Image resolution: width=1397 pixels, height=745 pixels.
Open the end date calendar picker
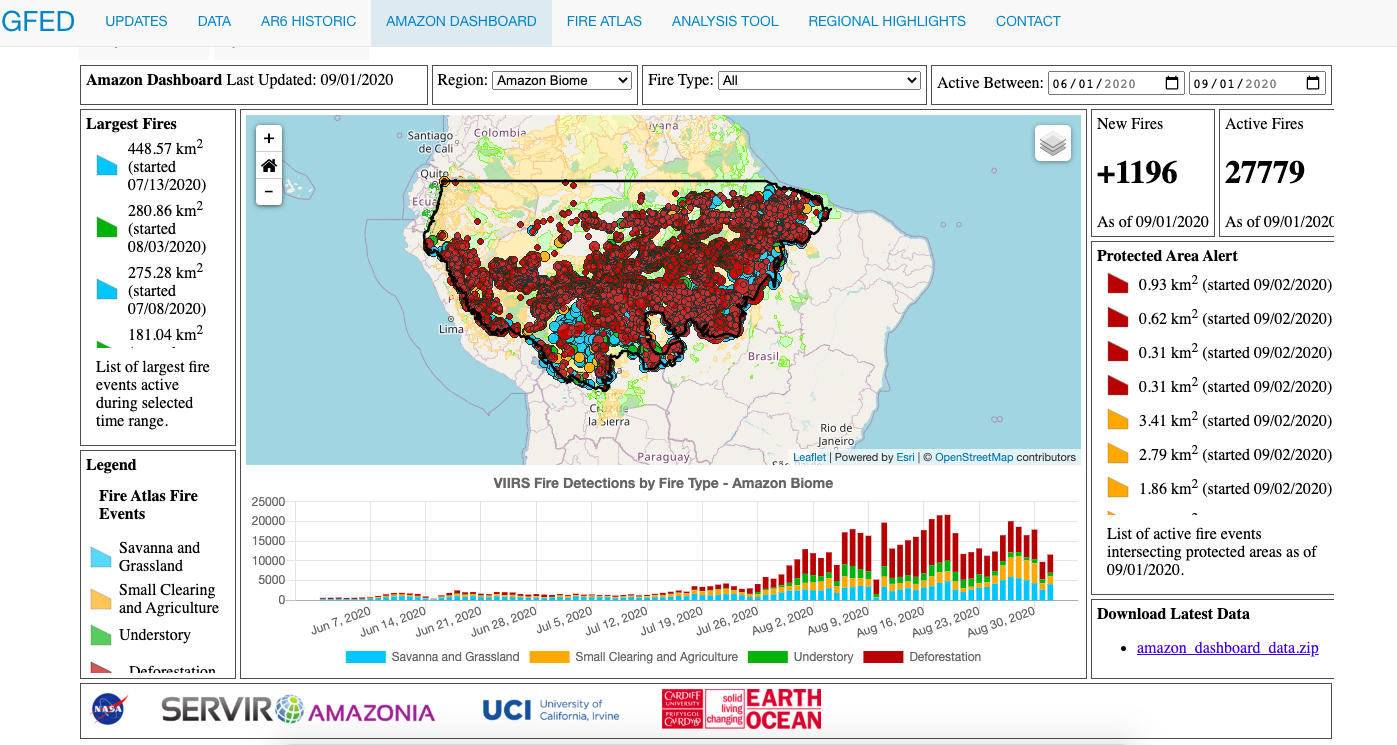pyautogui.click(x=1311, y=83)
